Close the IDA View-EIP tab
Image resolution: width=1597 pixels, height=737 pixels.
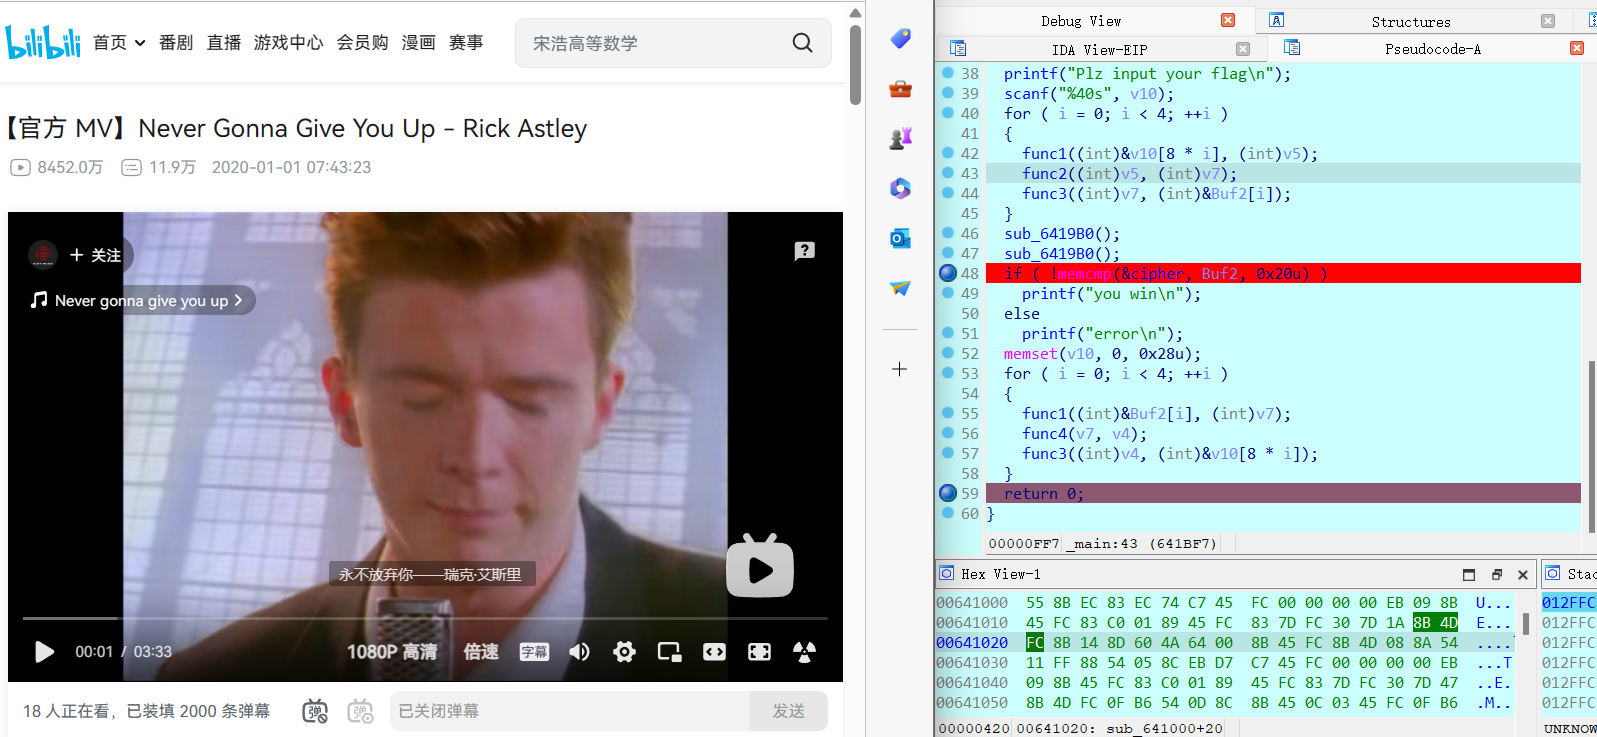pyautogui.click(x=1243, y=49)
